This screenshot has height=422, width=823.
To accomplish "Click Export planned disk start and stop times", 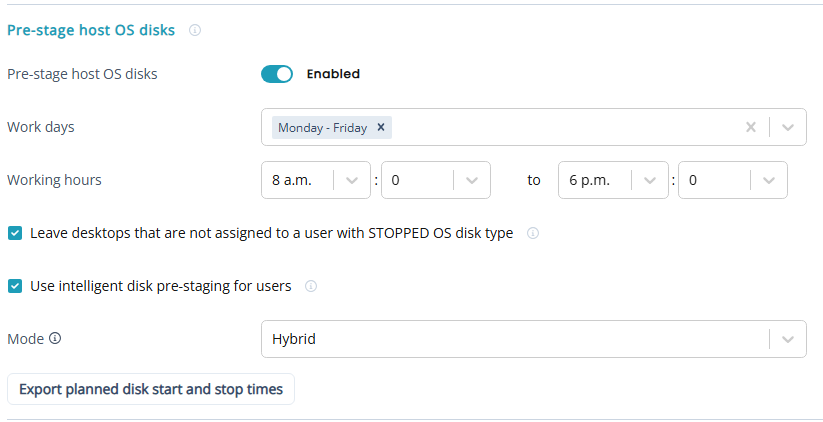I will 151,389.
